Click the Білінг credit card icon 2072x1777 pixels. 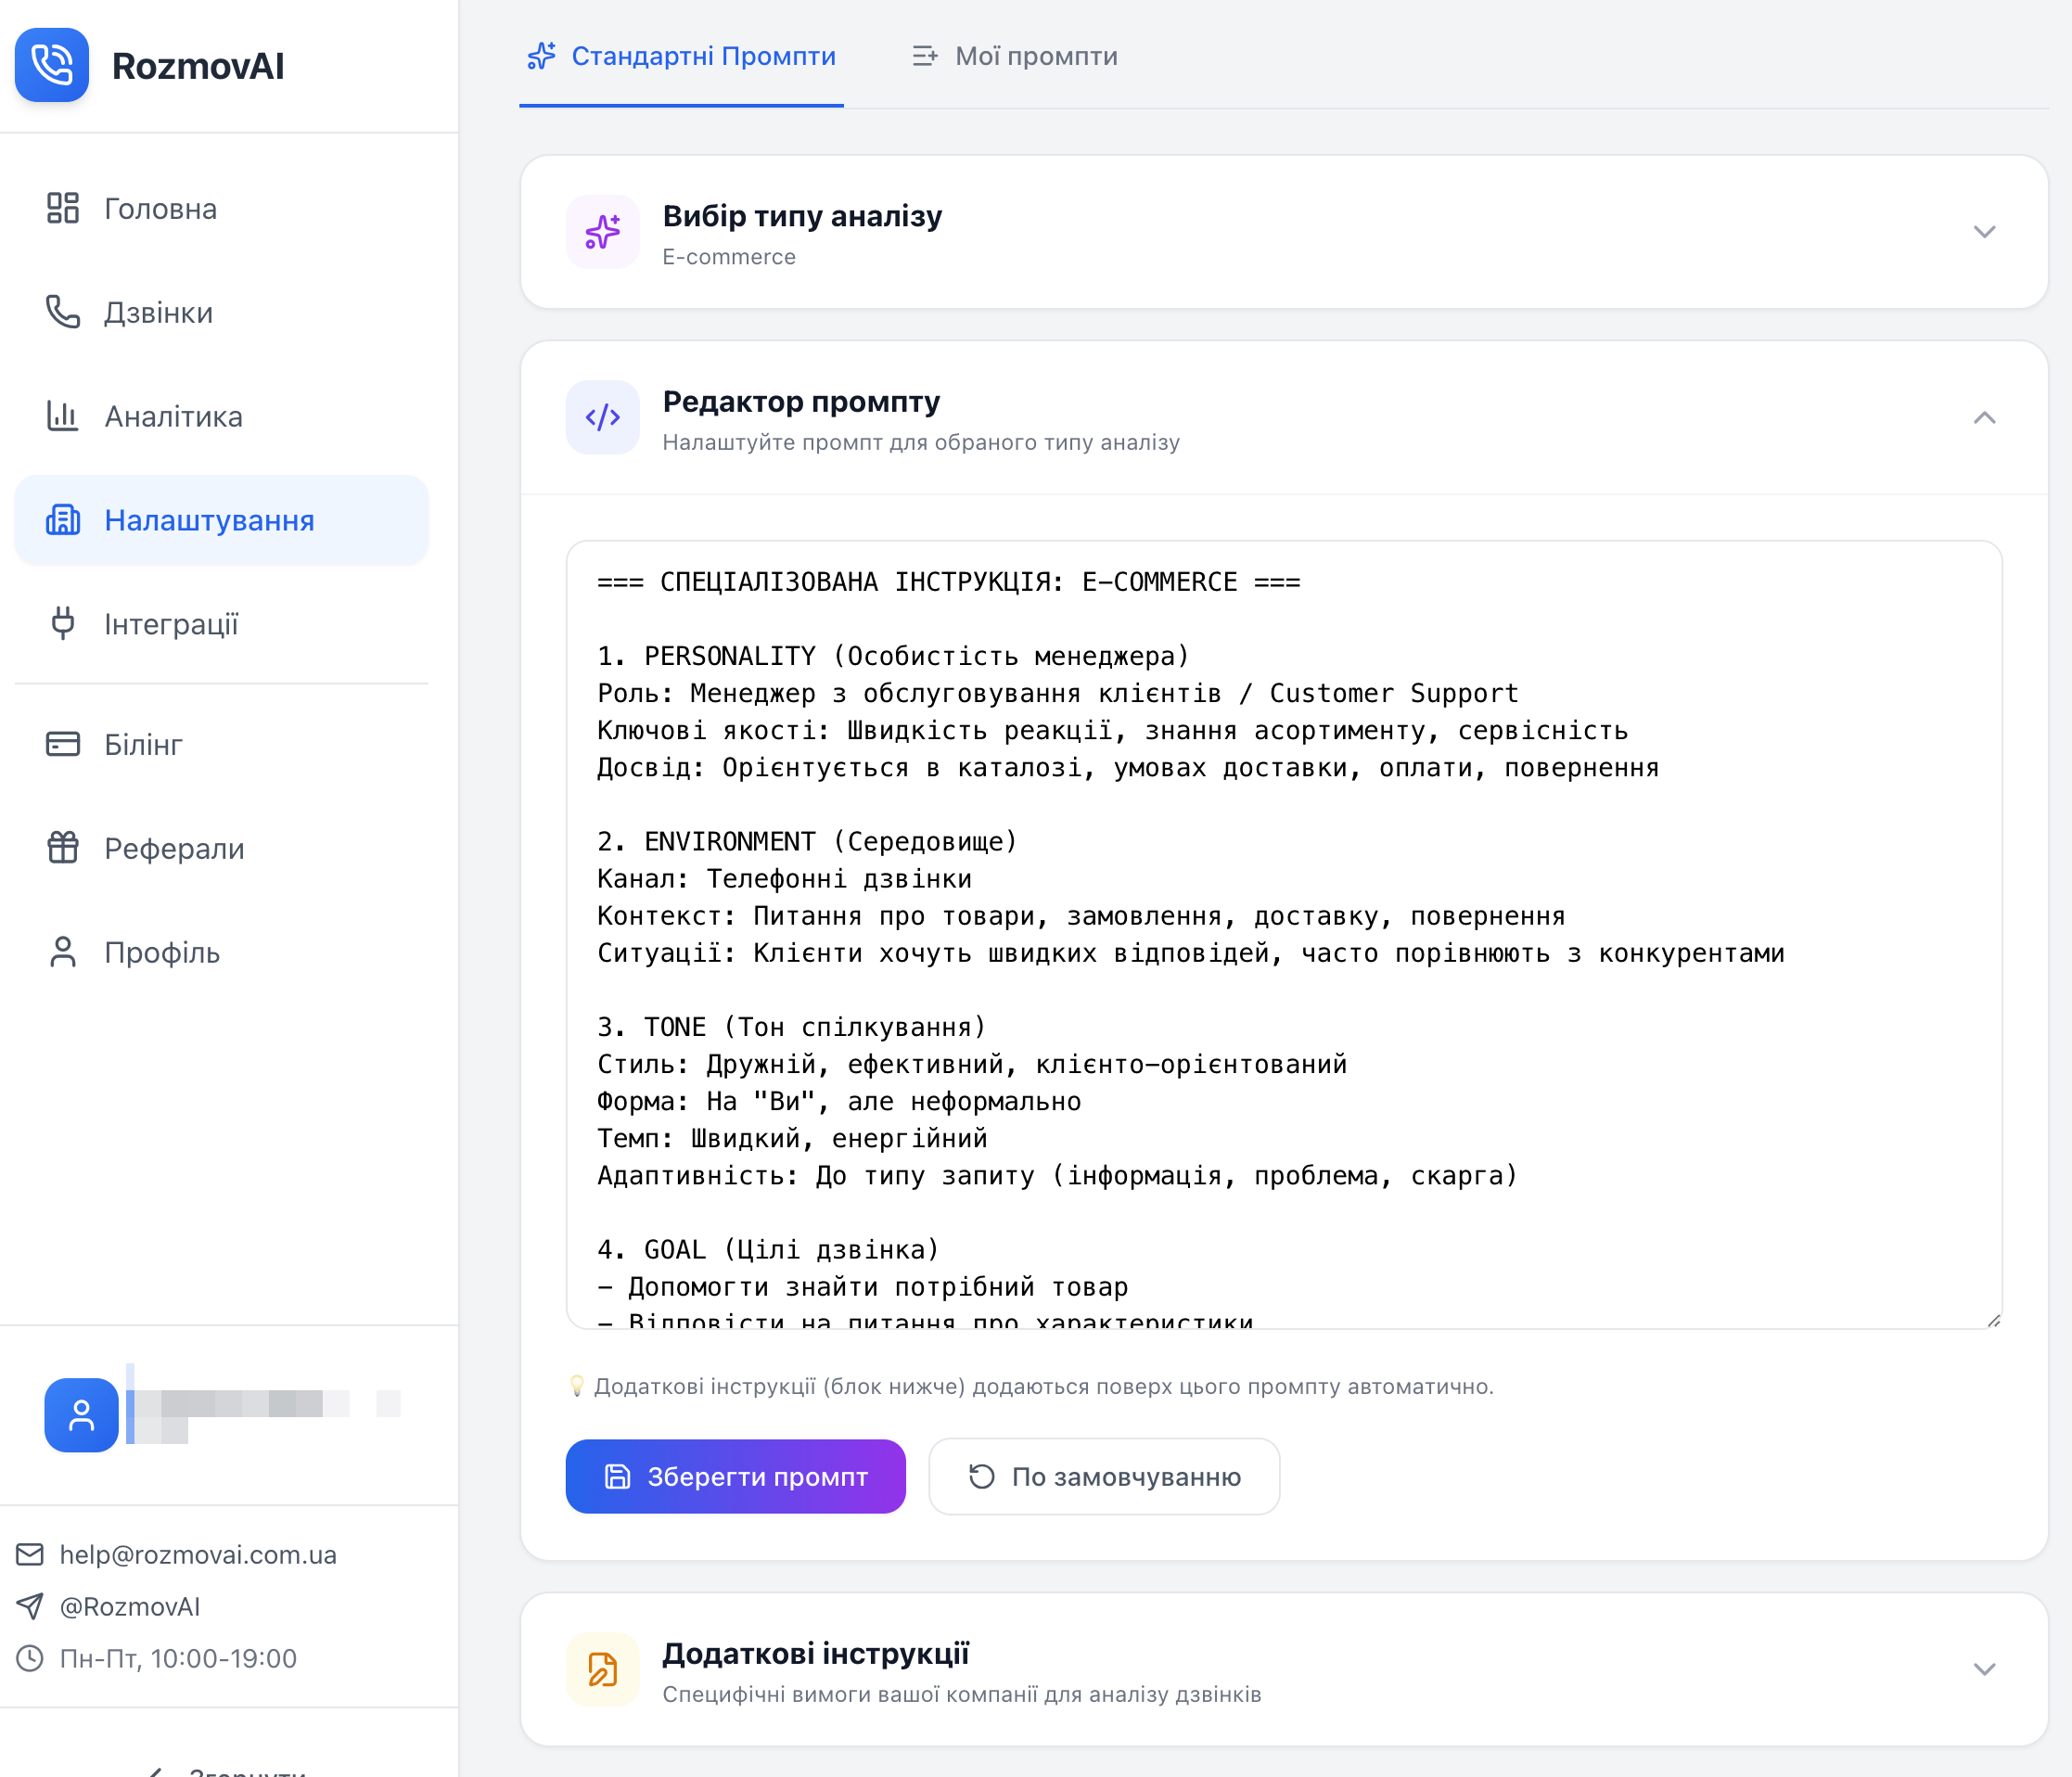click(x=63, y=744)
